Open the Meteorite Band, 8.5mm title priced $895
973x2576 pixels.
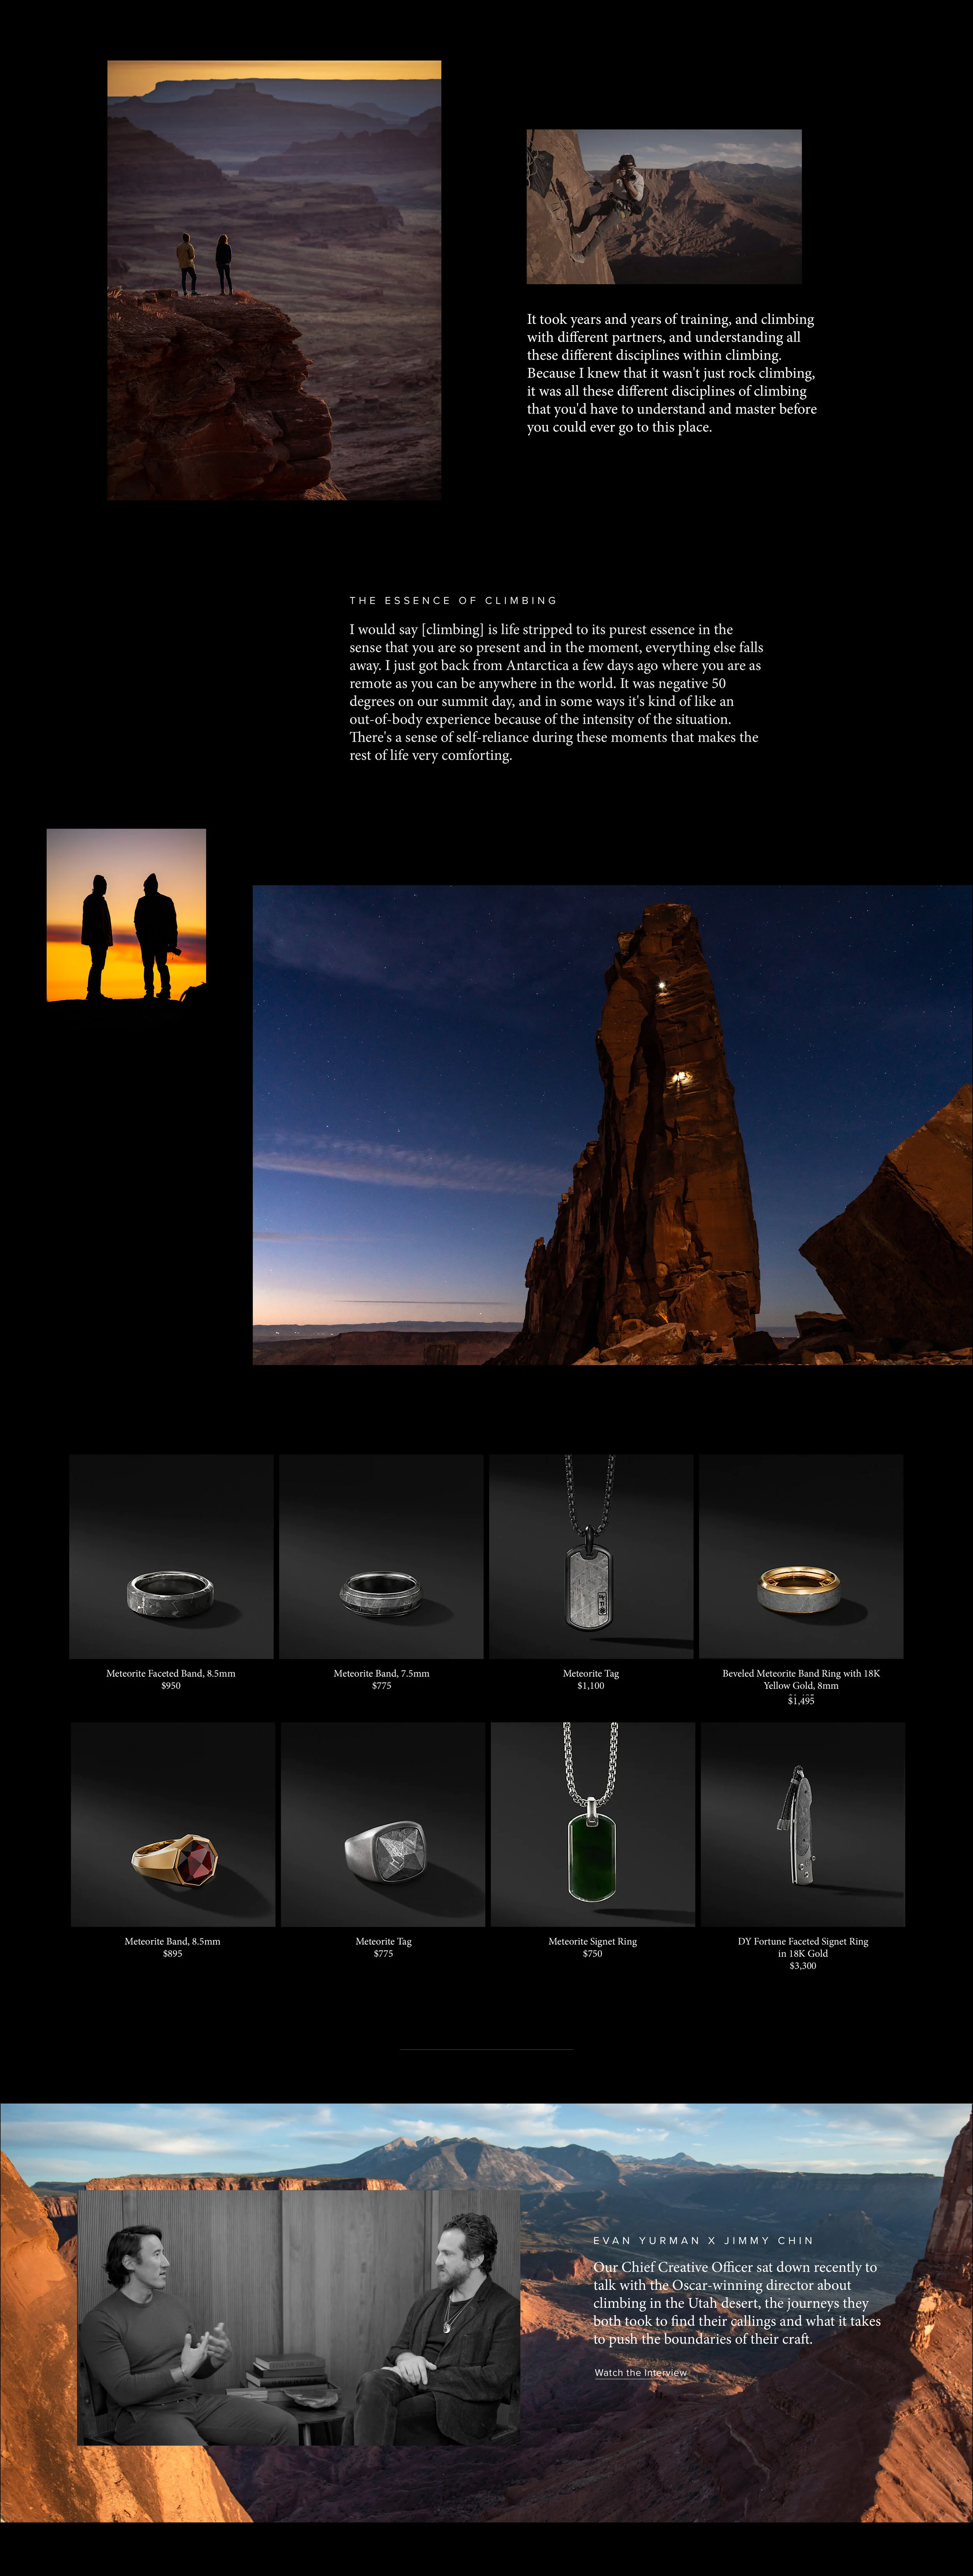pos(172,1941)
